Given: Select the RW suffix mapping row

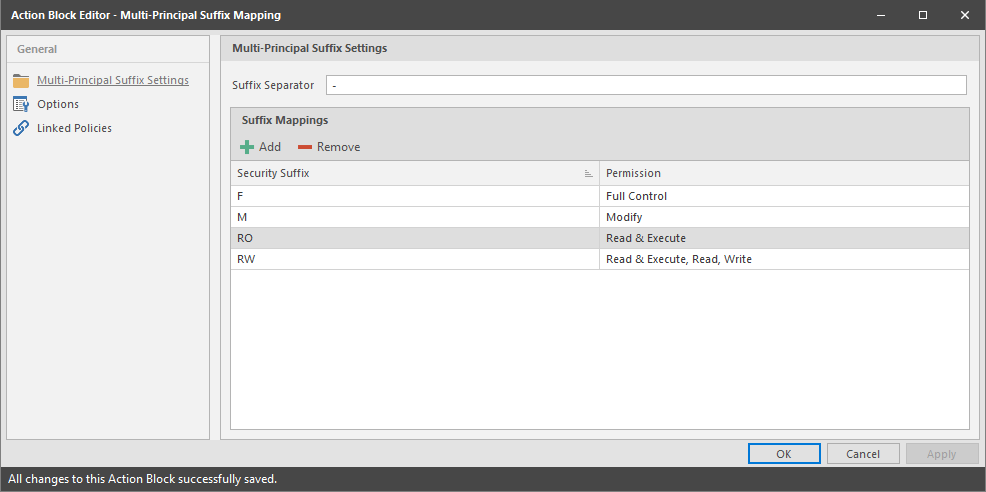Looking at the screenshot, I should (414, 259).
